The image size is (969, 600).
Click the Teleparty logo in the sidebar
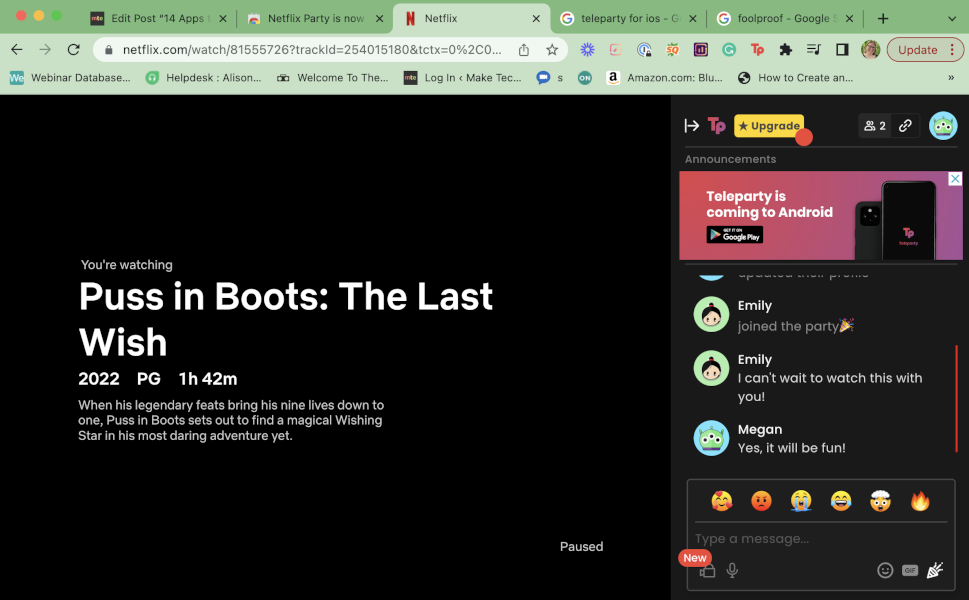(x=716, y=125)
